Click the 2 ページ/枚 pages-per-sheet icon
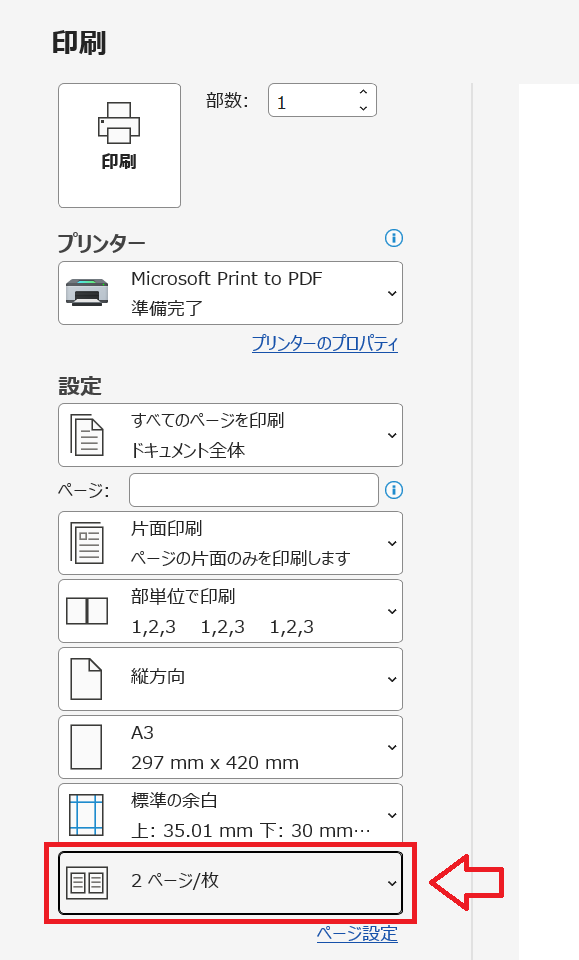This screenshot has height=960, width=579. tap(85, 882)
